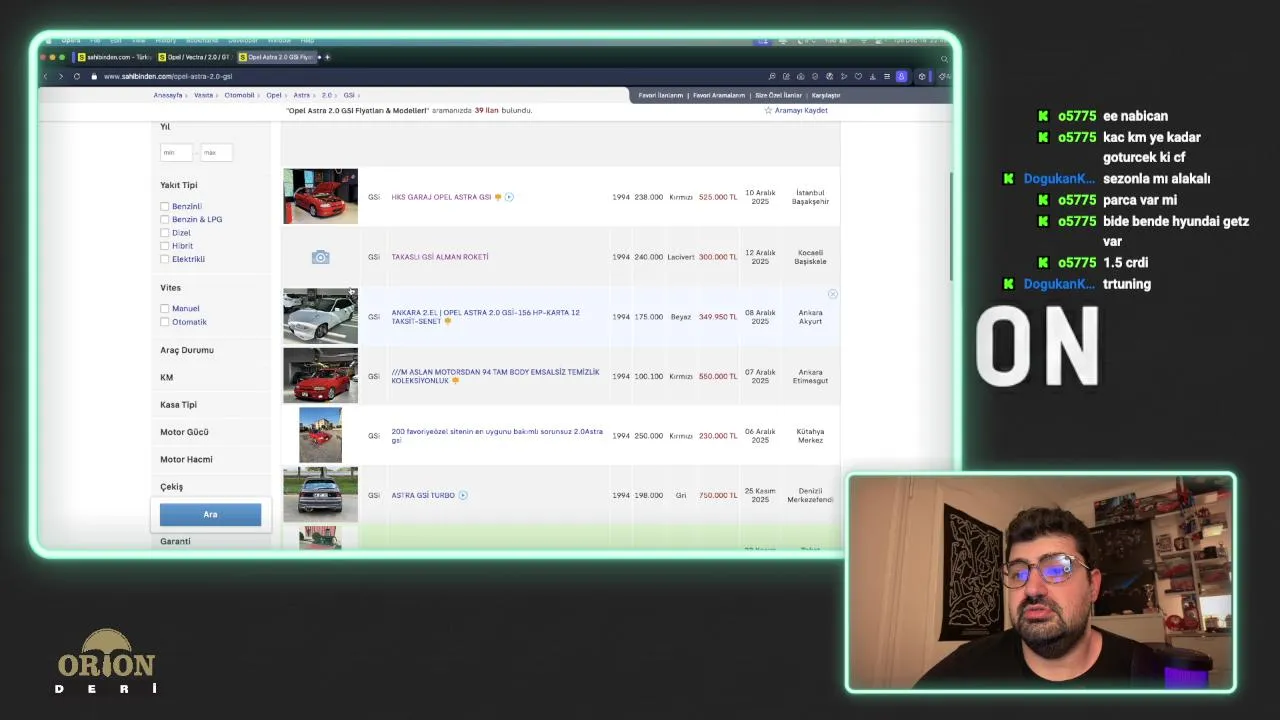This screenshot has width=1280, height=720.
Task: Expand the Çekiş filter section
Action: pos(171,487)
